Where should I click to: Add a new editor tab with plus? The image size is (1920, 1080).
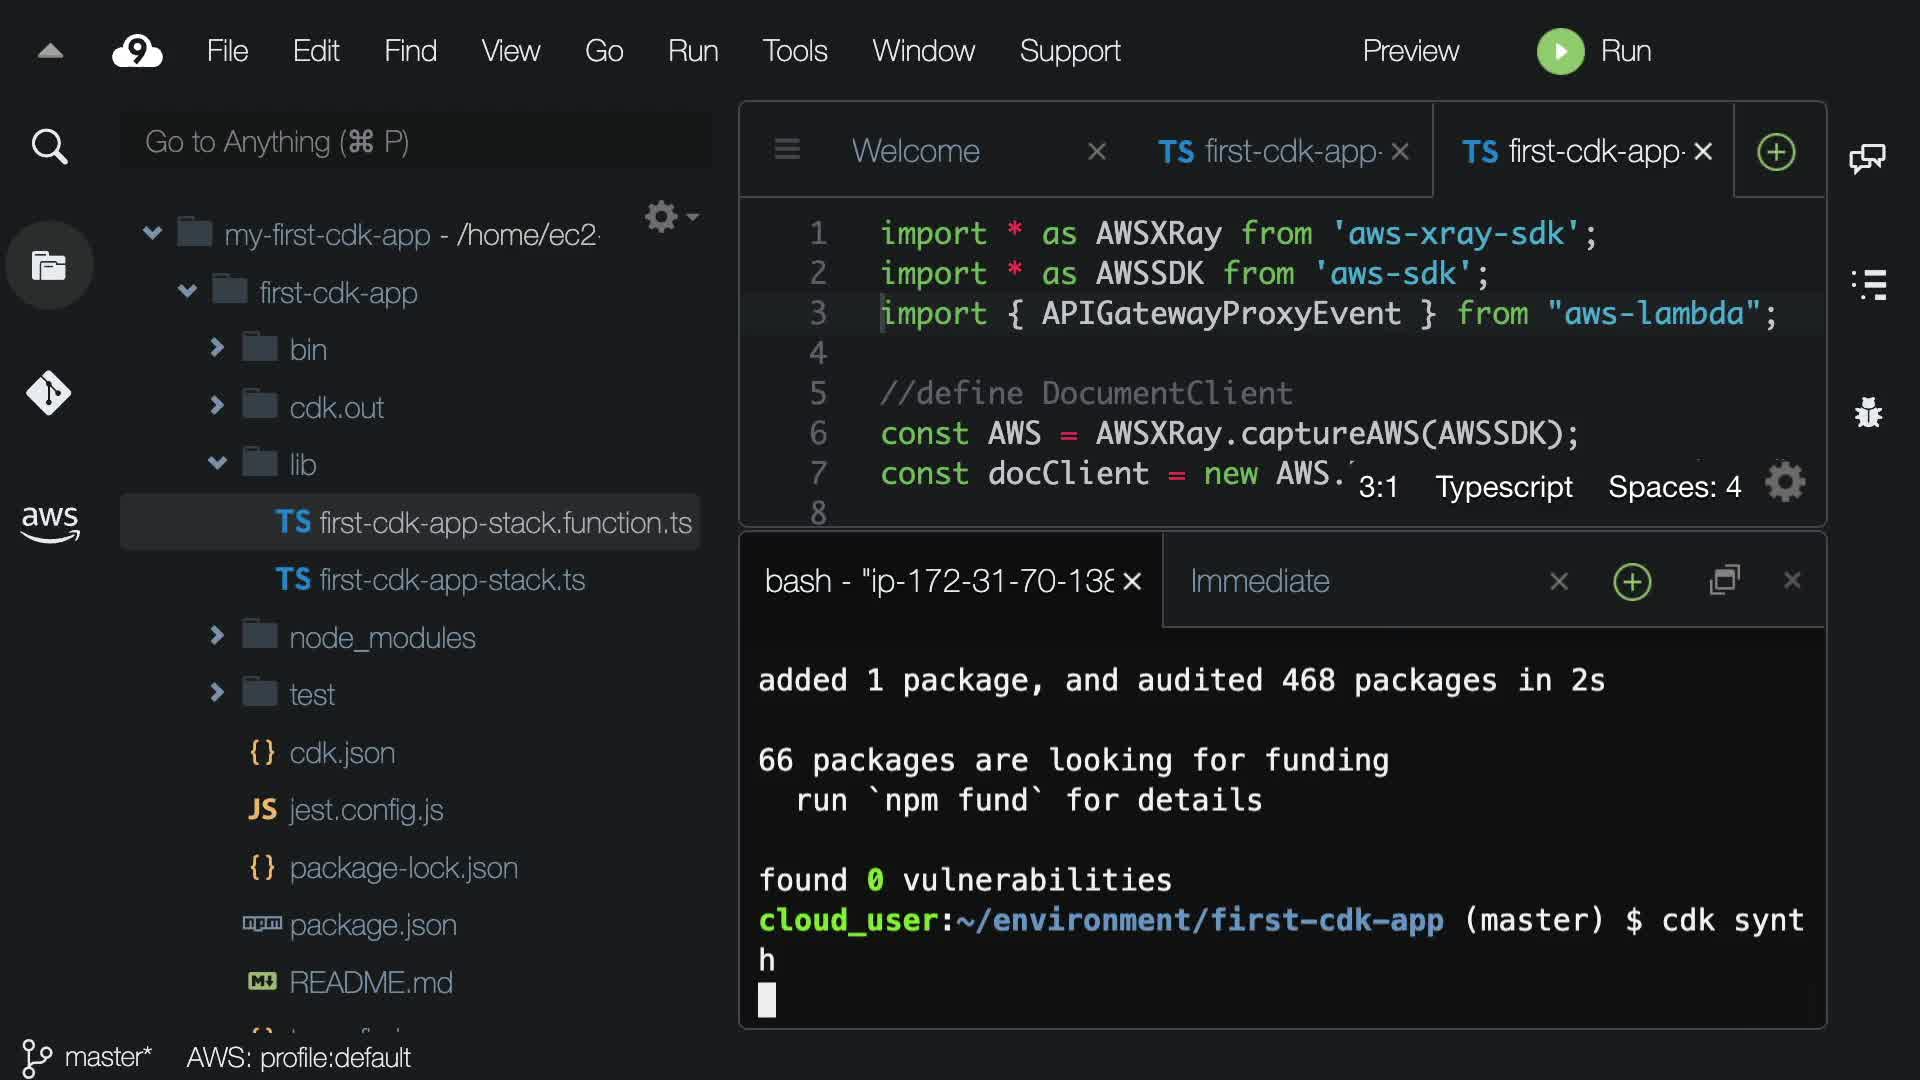click(1776, 152)
